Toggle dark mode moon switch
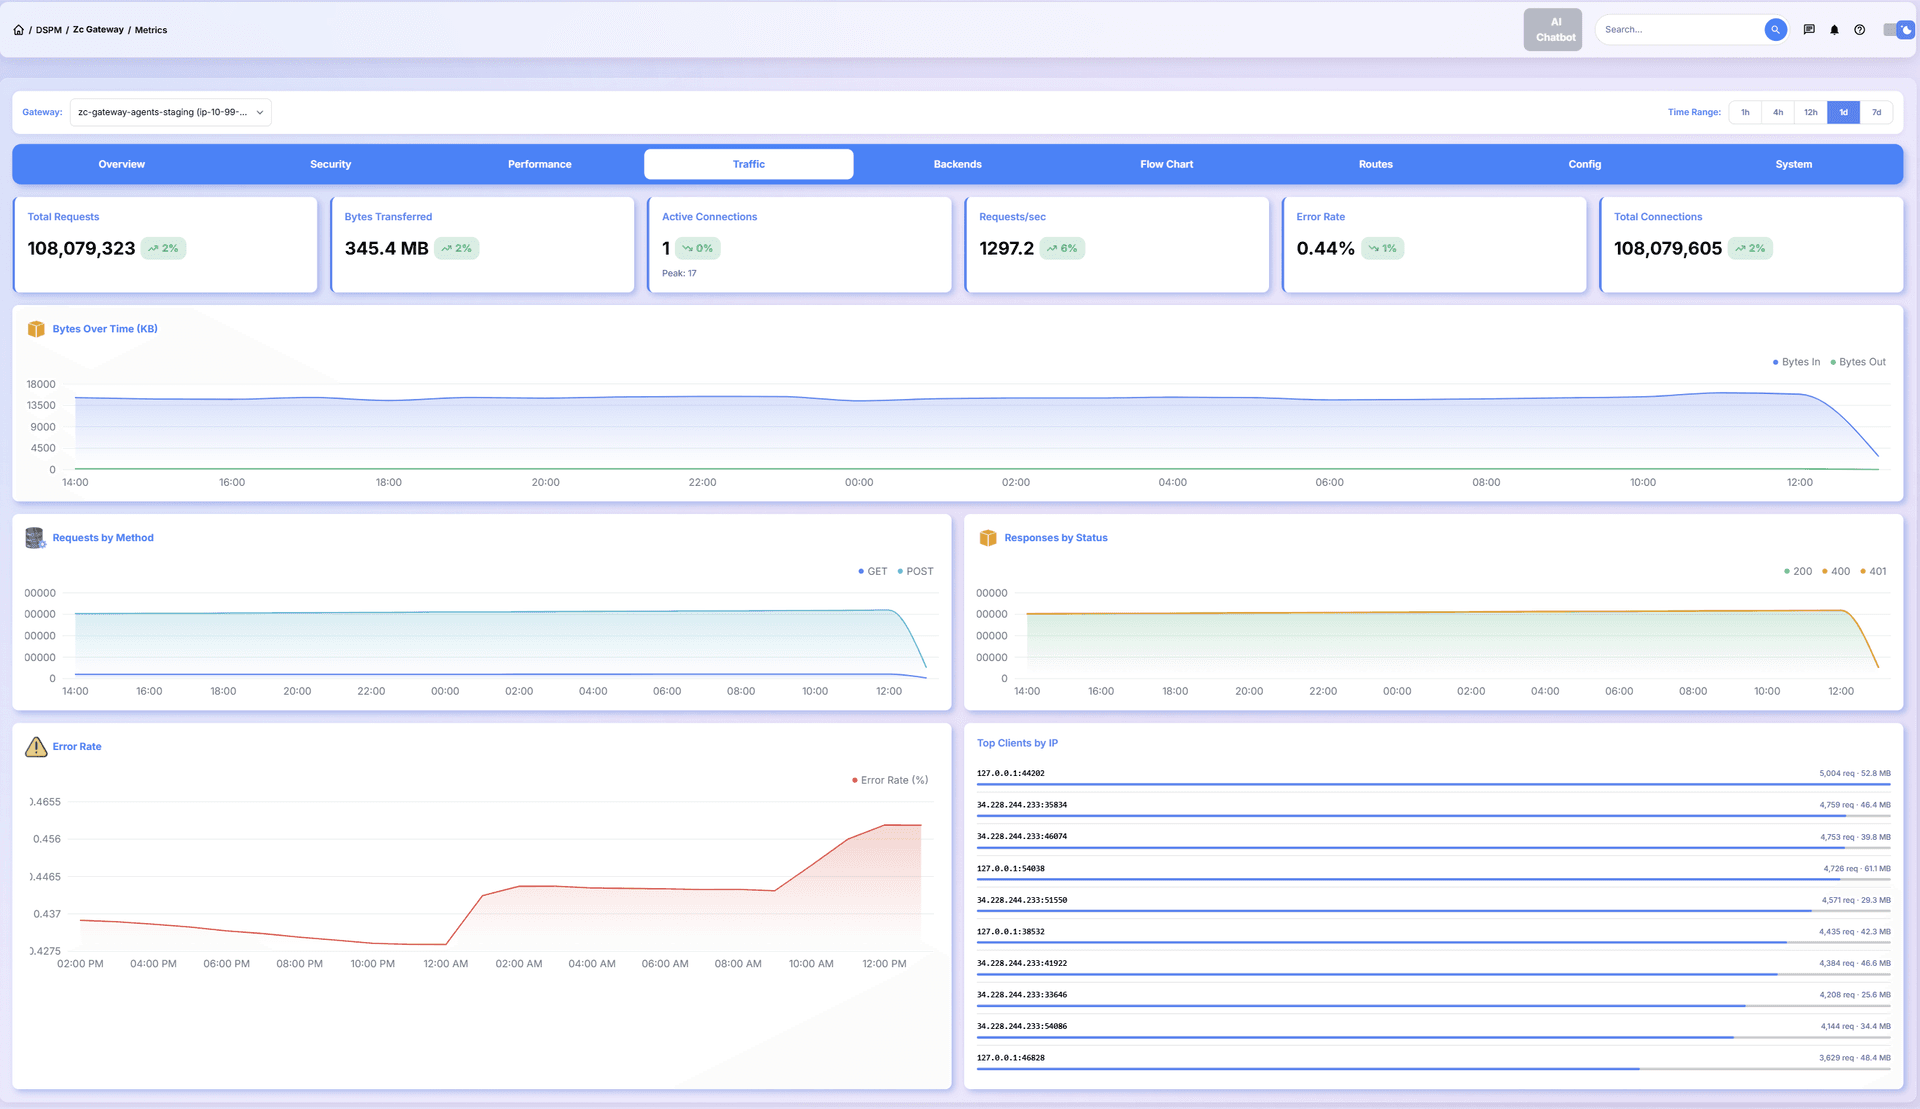The image size is (1920, 1109). 1897,30
